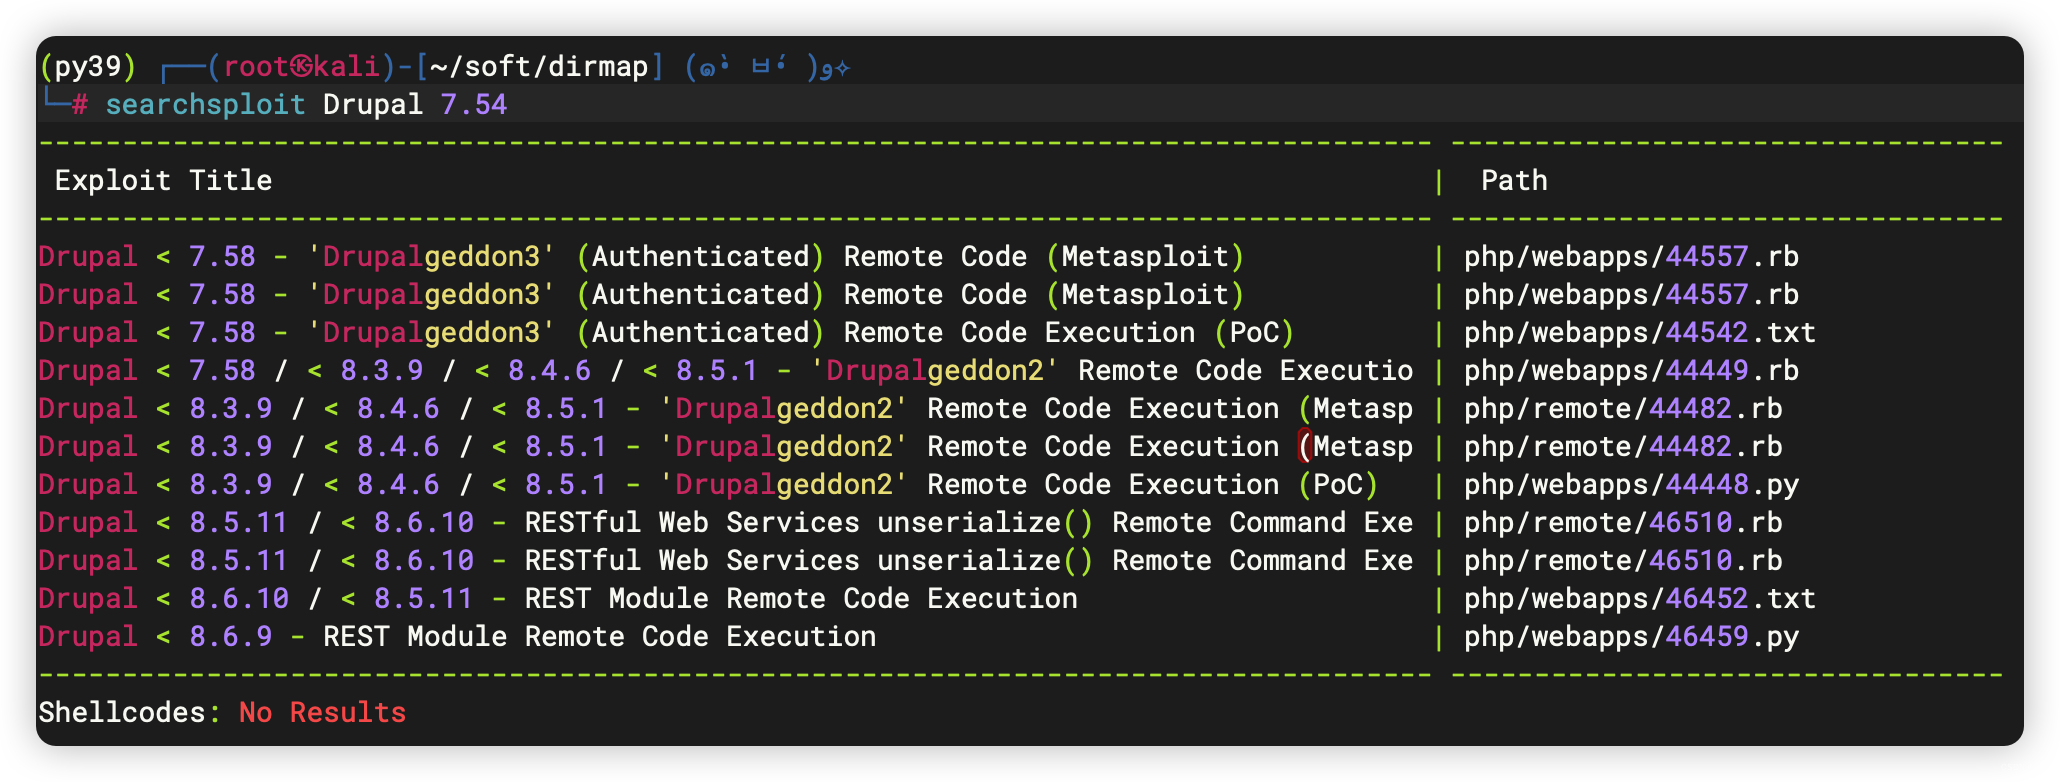Select the php/webapps/44448.py path
The image size is (2060, 782).
pos(1631,485)
